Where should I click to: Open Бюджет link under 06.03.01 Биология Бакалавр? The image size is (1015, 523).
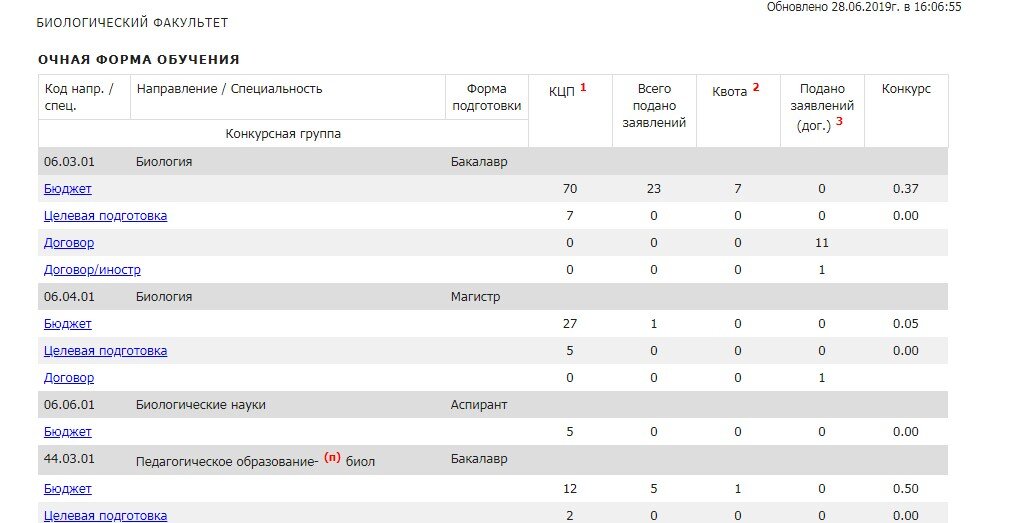pos(68,189)
